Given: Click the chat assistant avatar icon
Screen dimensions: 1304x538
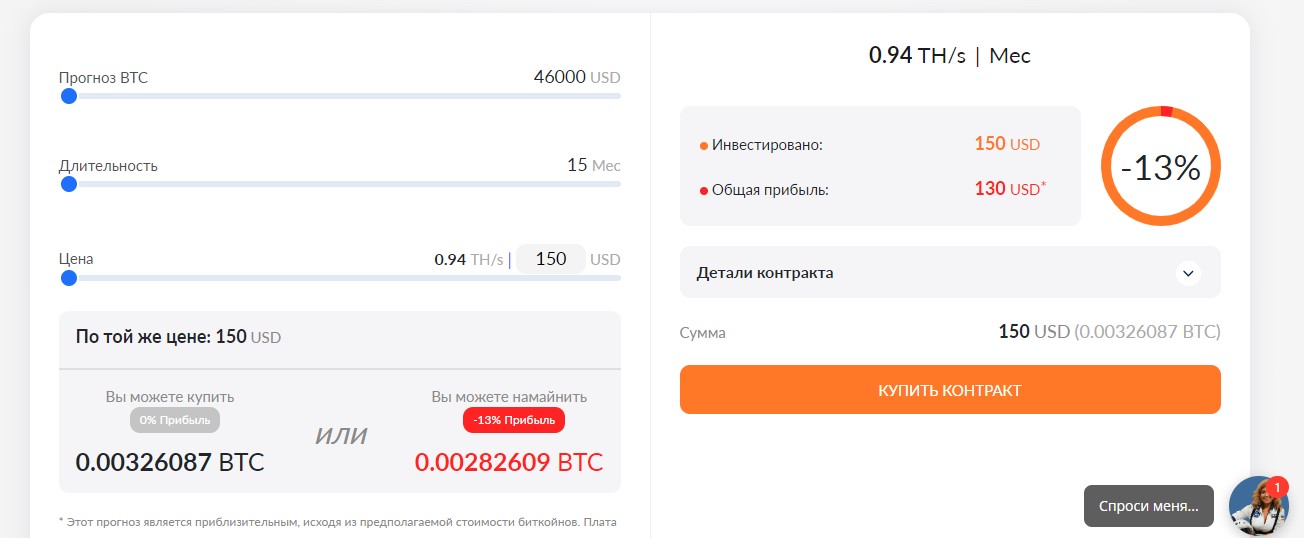Looking at the screenshot, I should [x=1259, y=506].
